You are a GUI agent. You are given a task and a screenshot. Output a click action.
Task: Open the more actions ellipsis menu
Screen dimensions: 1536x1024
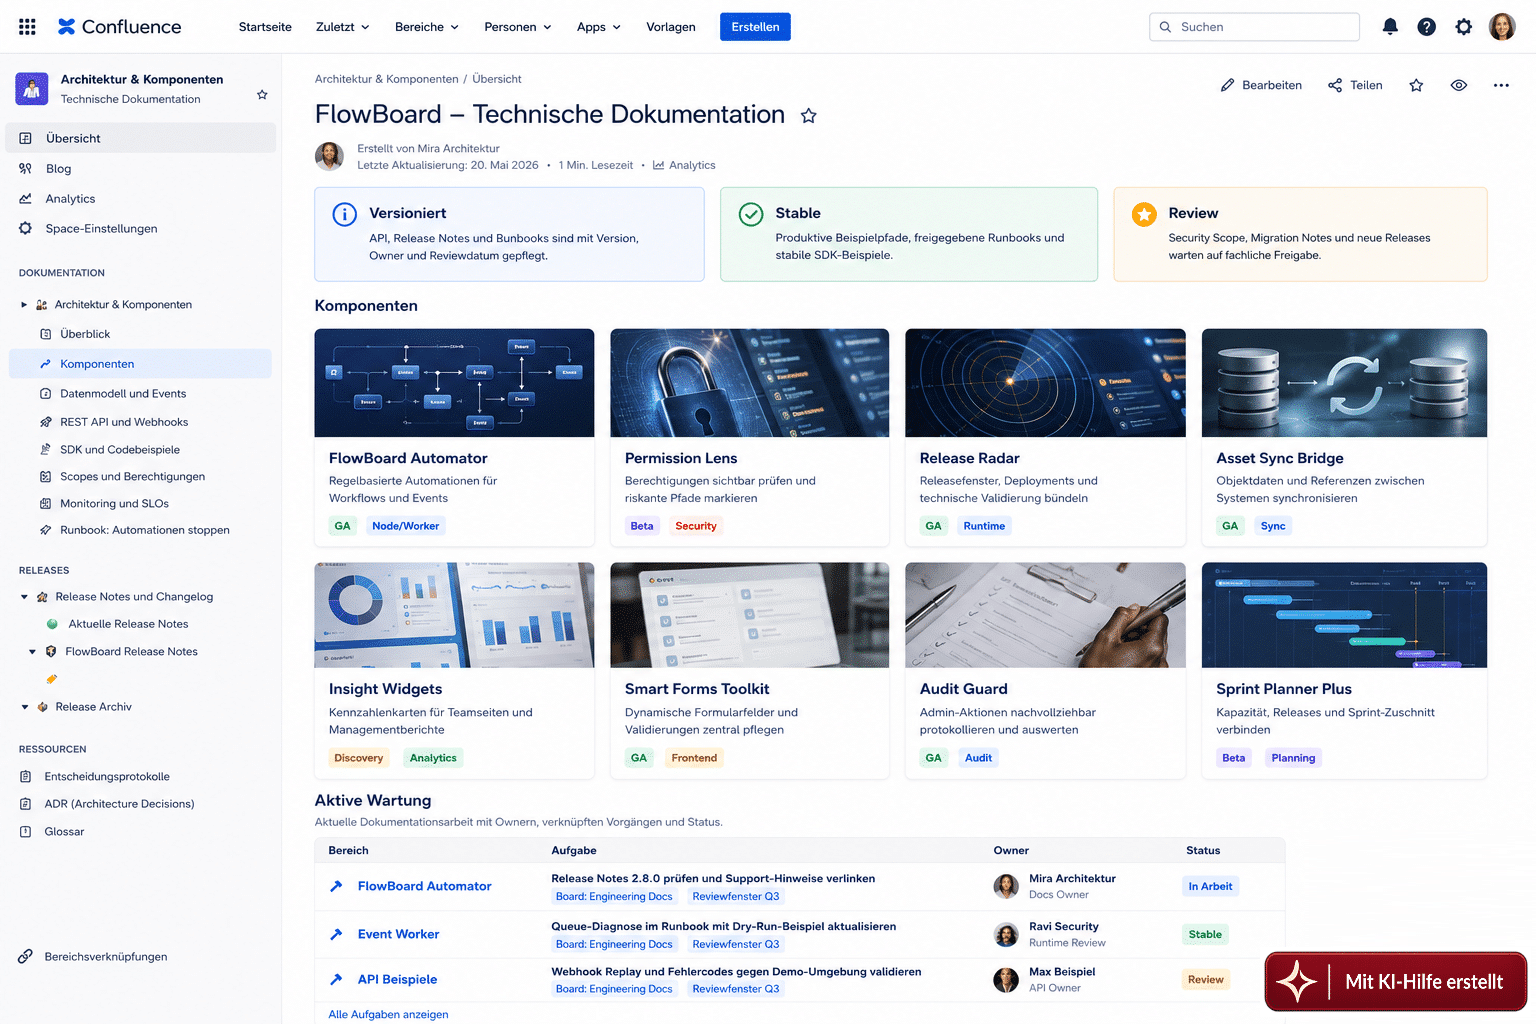coord(1501,85)
